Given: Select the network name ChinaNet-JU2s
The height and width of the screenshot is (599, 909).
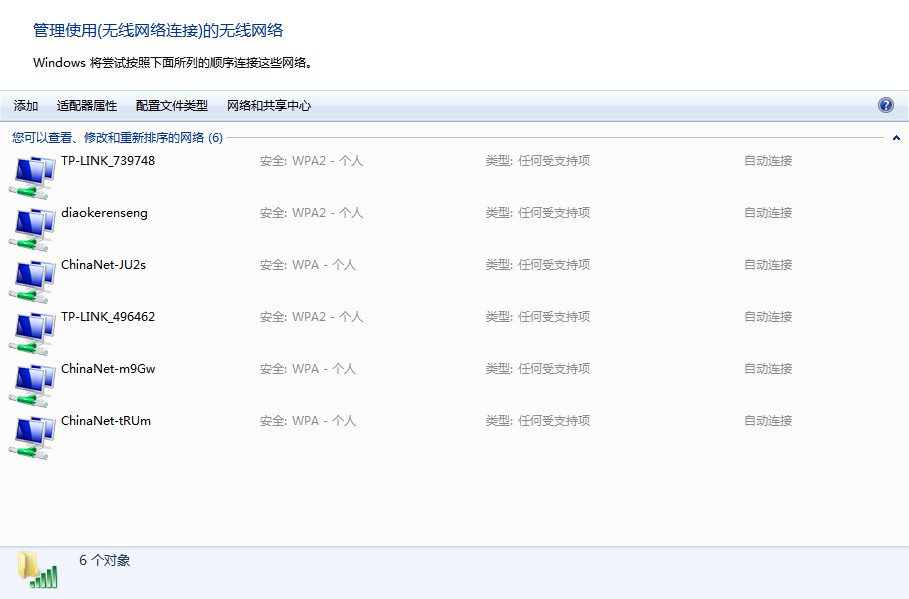Looking at the screenshot, I should point(103,264).
